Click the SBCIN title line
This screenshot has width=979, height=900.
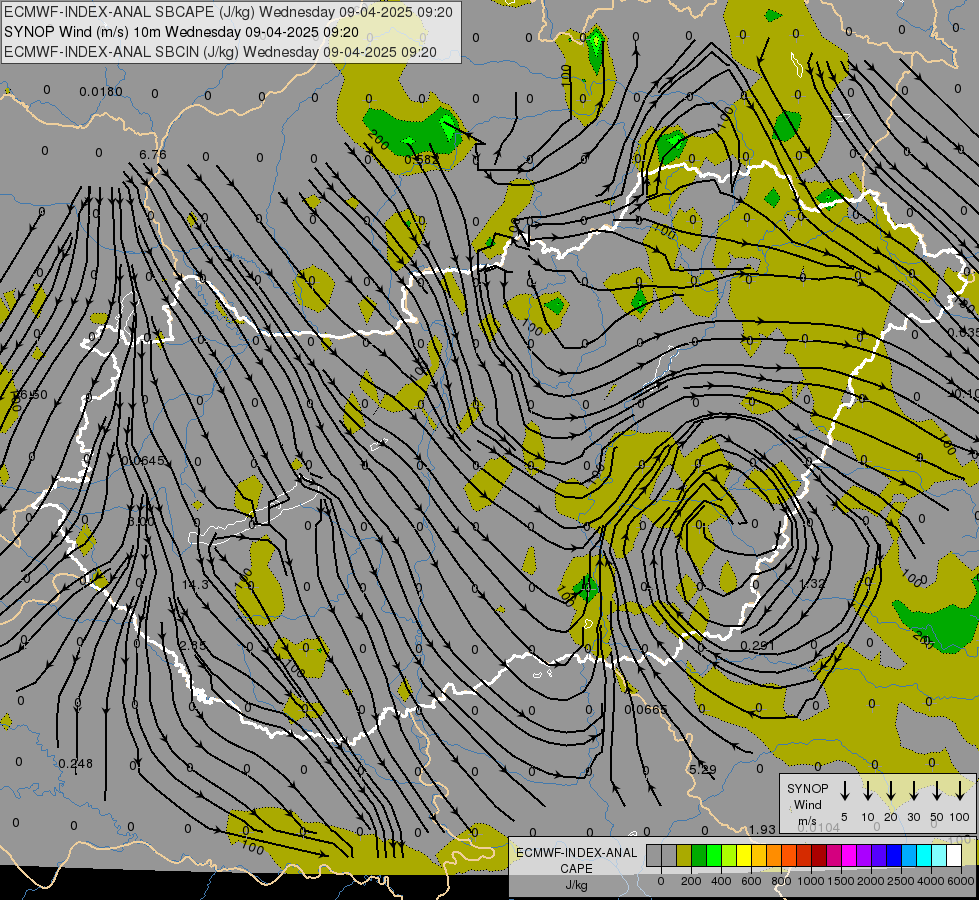pyautogui.click(x=220, y=52)
